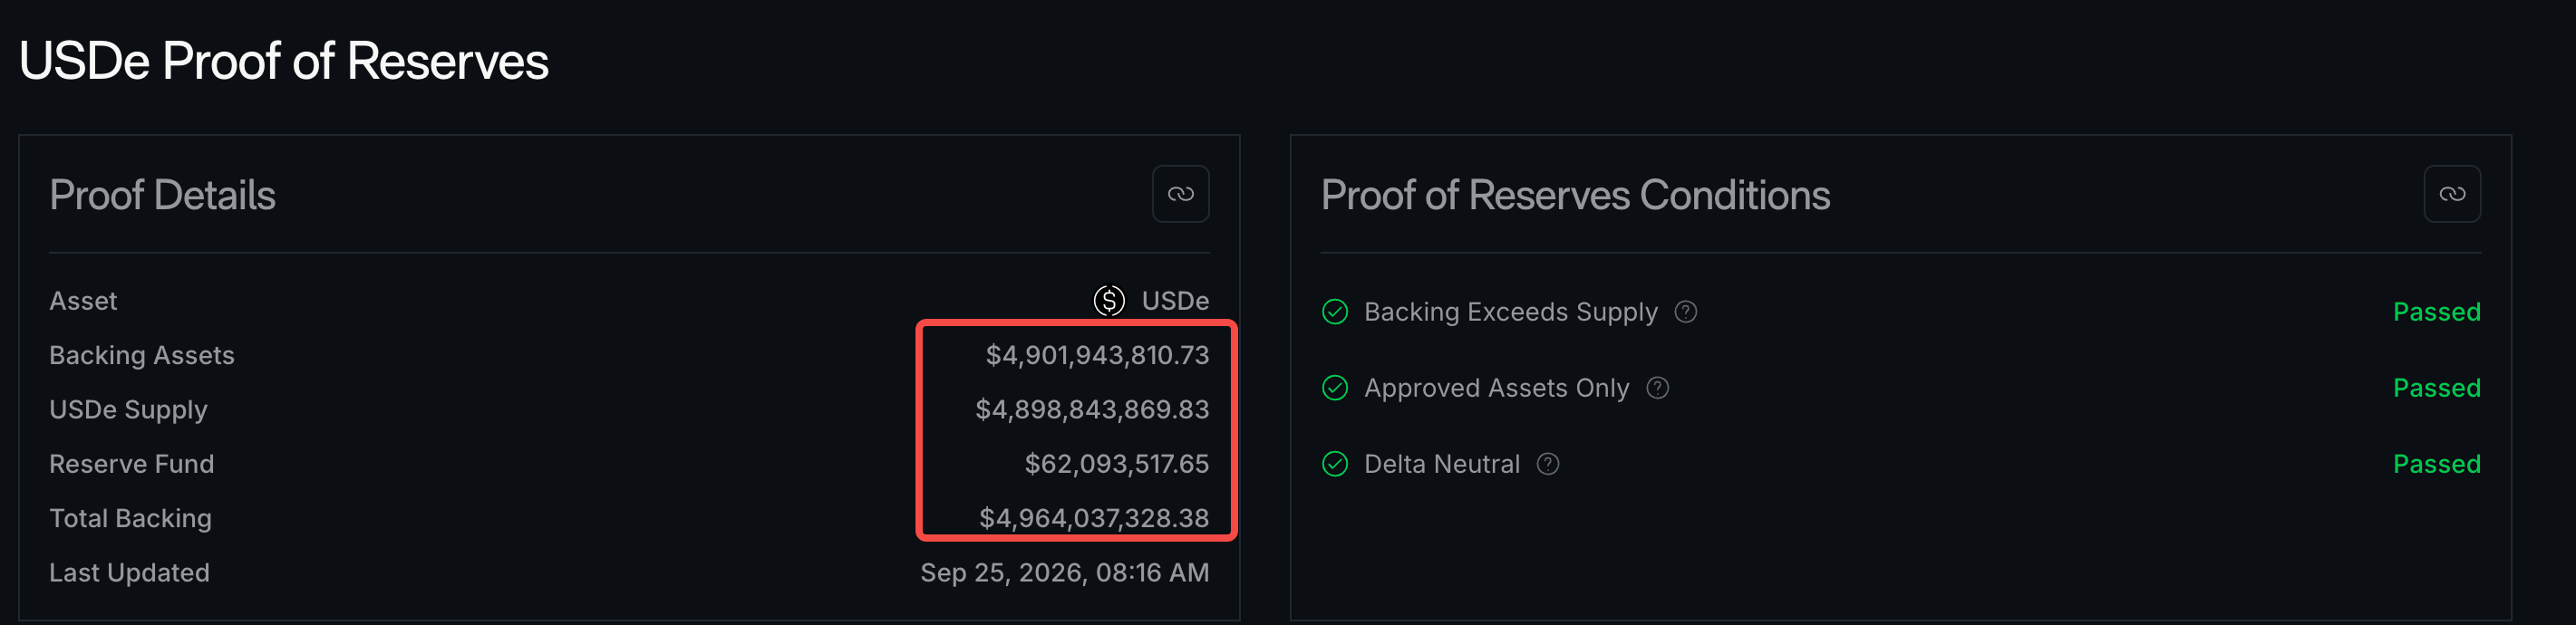
Task: Click green check icon for Backing Exceeds Supply
Action: [x=1335, y=312]
